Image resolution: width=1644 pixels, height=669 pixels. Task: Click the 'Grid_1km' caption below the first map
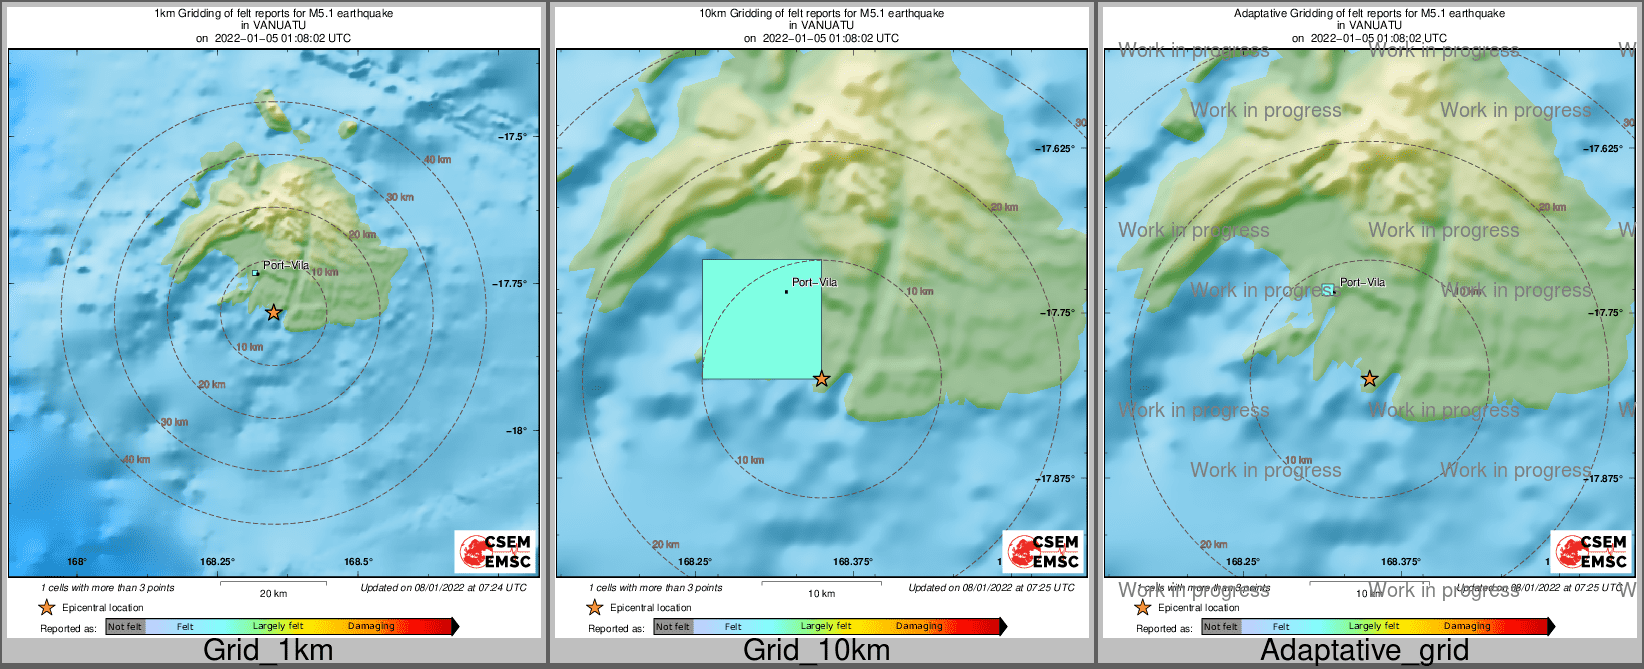coord(268,650)
